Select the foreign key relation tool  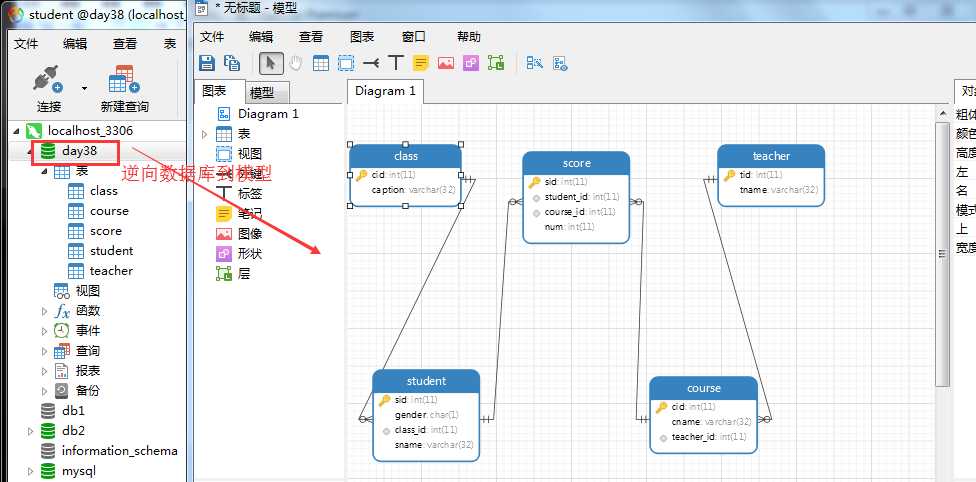tap(371, 63)
